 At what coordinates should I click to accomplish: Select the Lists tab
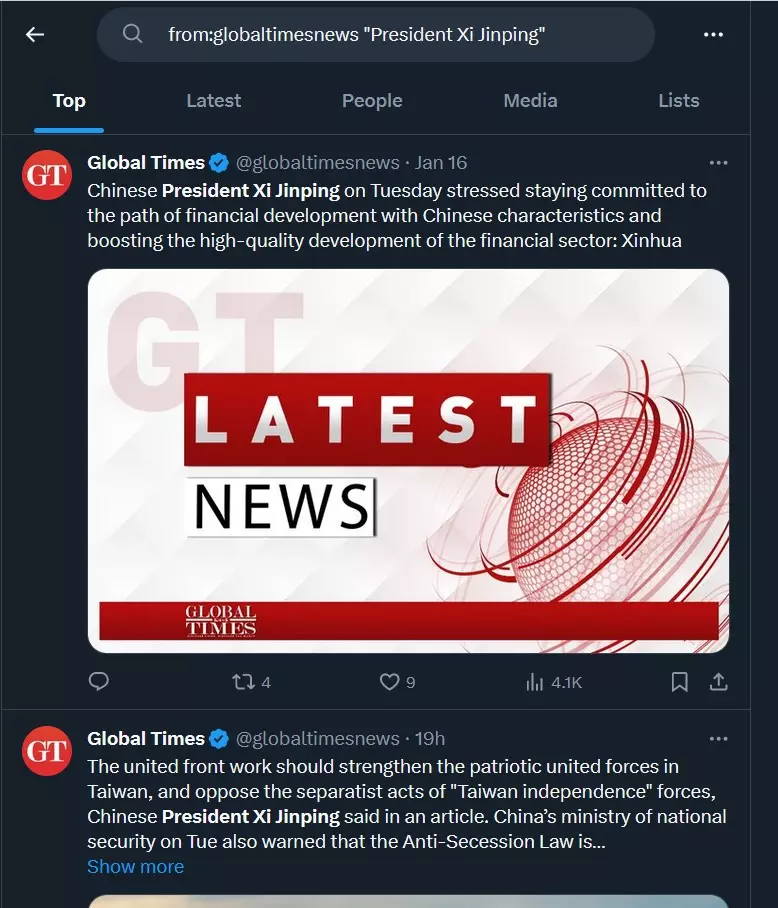click(x=679, y=101)
